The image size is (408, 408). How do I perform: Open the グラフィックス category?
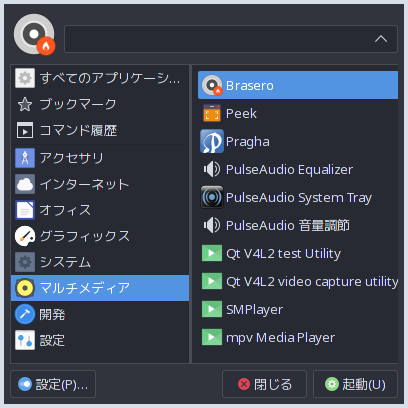click(x=100, y=236)
